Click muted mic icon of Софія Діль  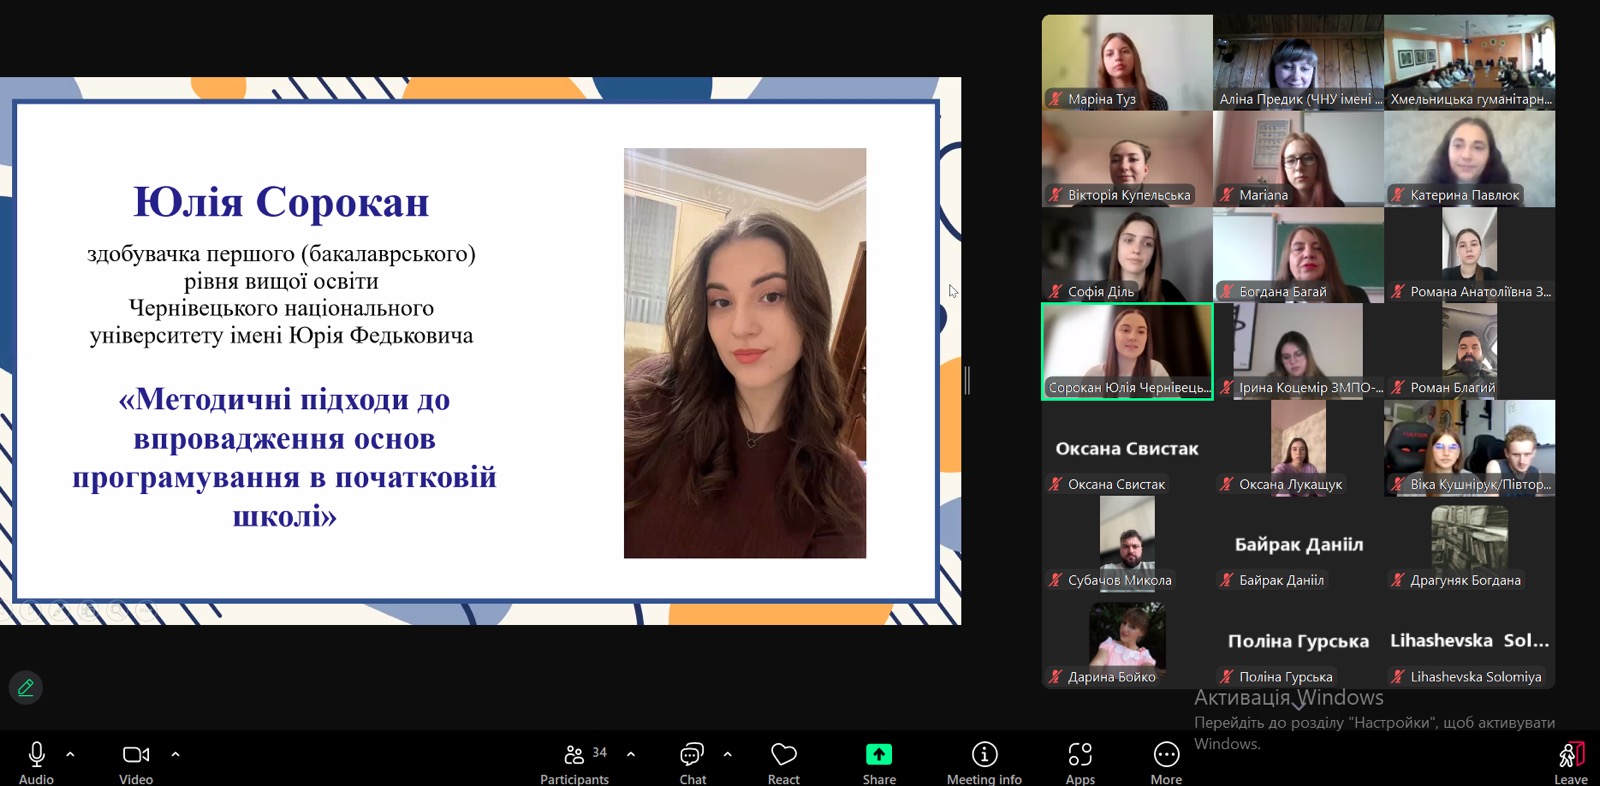tap(1055, 291)
